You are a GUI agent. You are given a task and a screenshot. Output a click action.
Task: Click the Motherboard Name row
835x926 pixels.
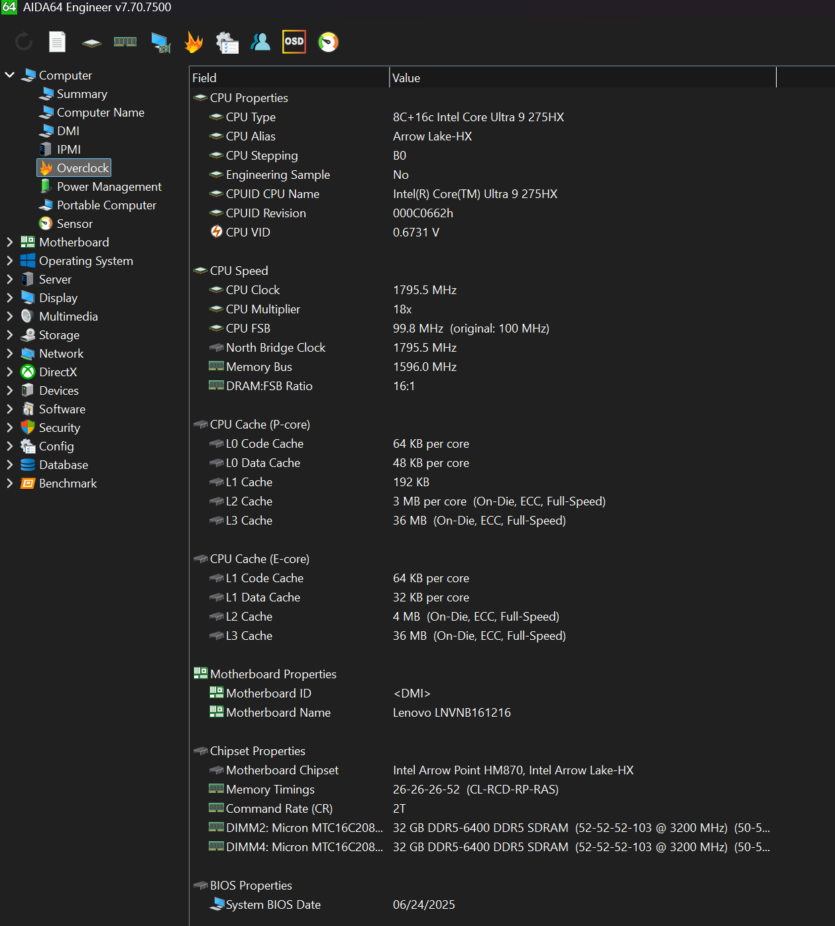483,712
